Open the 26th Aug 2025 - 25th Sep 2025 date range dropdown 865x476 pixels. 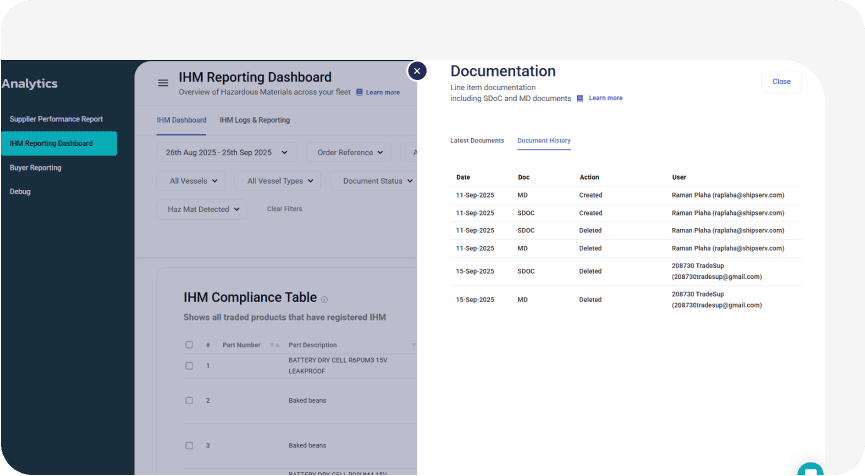point(227,152)
